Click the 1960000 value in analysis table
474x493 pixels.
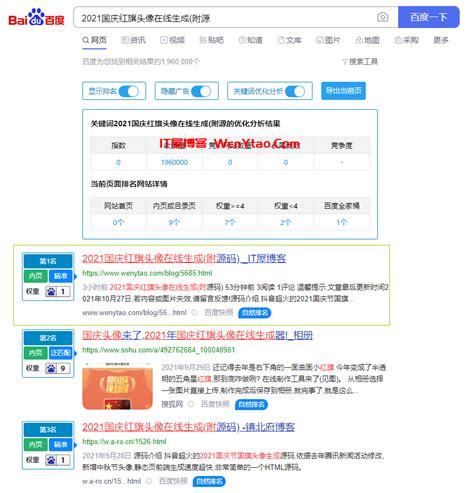174,162
